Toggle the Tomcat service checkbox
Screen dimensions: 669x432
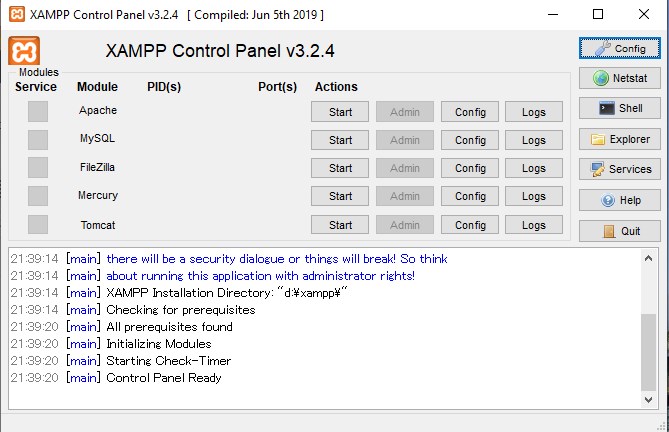click(38, 225)
